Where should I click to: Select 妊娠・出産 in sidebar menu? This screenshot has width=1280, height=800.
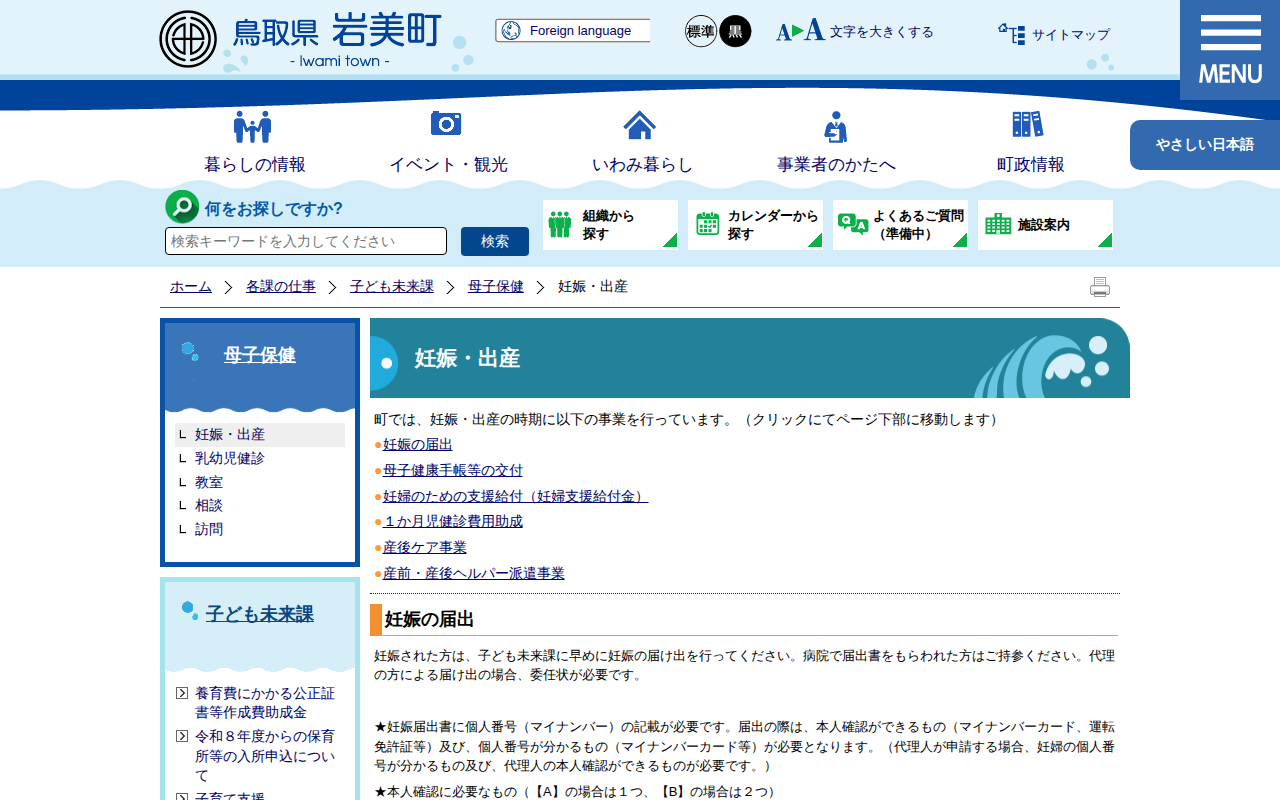(x=260, y=435)
